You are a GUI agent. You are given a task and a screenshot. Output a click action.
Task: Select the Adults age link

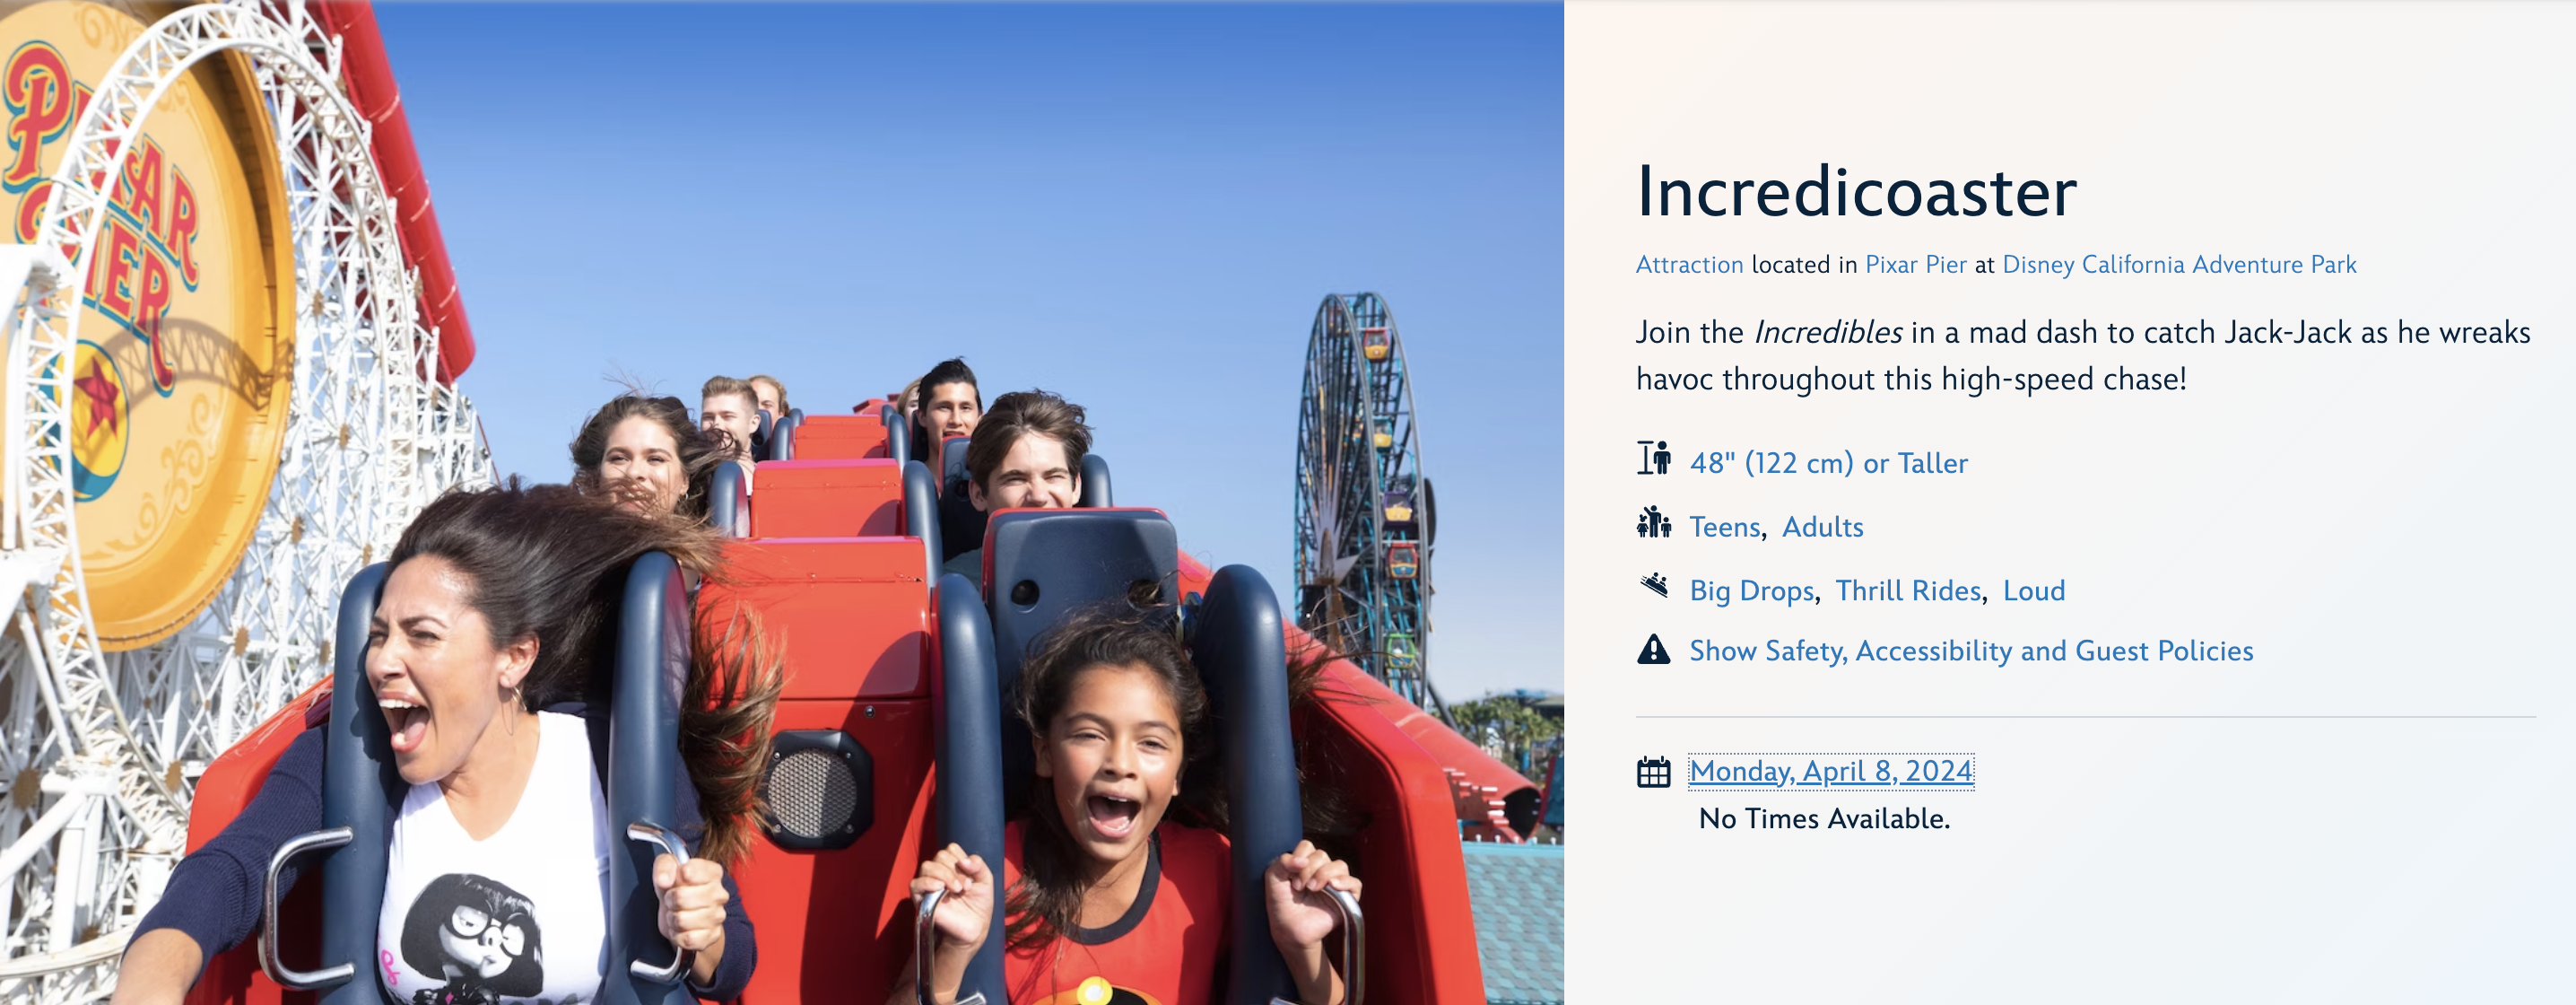[x=1822, y=527]
